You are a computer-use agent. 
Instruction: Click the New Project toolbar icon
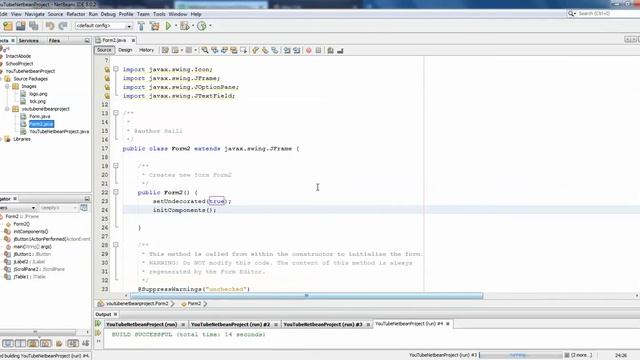[8, 26]
